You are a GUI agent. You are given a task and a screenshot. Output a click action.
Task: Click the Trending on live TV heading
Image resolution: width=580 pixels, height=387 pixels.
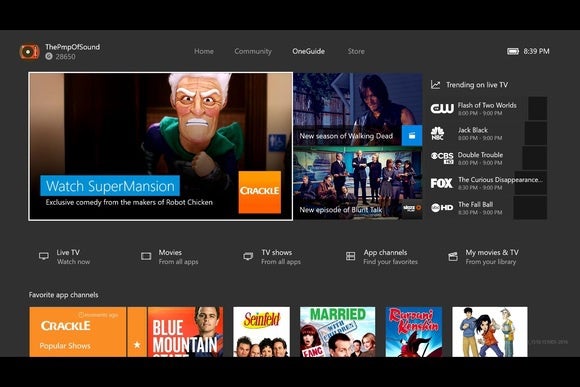coord(477,85)
